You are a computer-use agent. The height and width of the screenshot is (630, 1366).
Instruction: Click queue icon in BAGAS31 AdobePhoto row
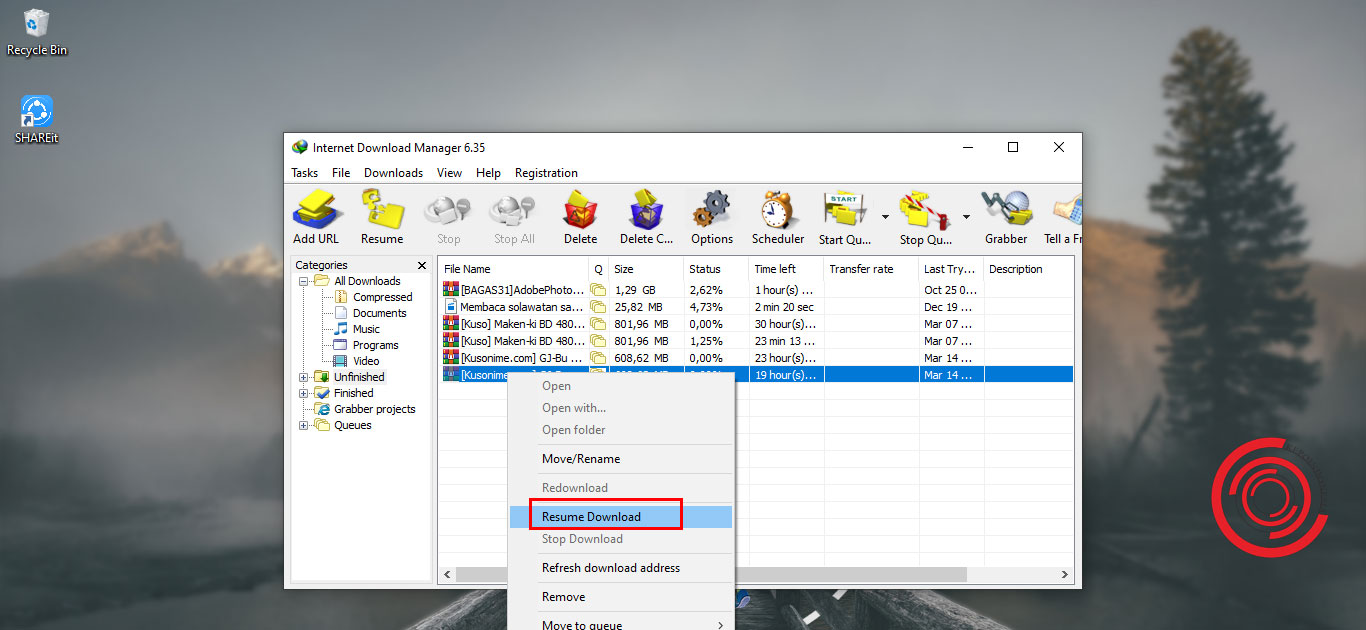(598, 290)
